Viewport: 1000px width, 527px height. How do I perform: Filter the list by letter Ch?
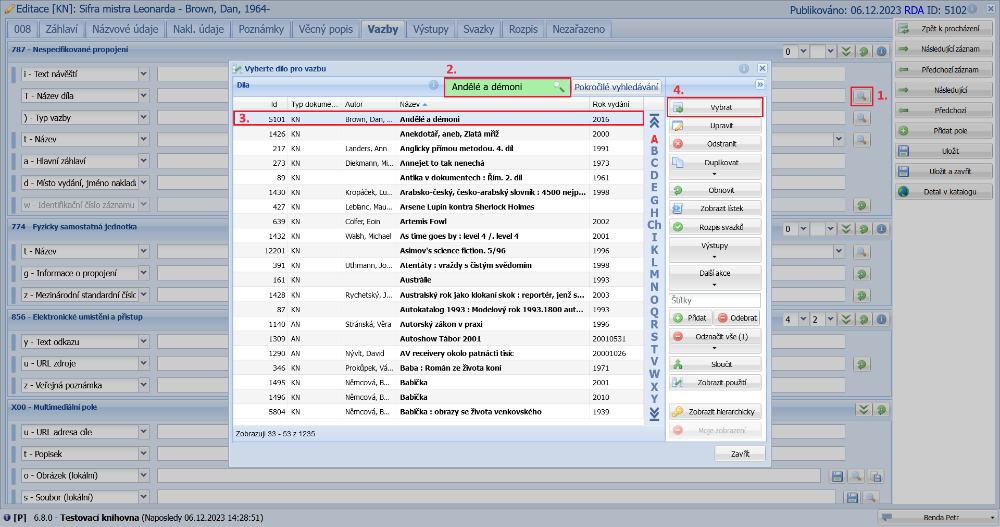(x=654, y=224)
